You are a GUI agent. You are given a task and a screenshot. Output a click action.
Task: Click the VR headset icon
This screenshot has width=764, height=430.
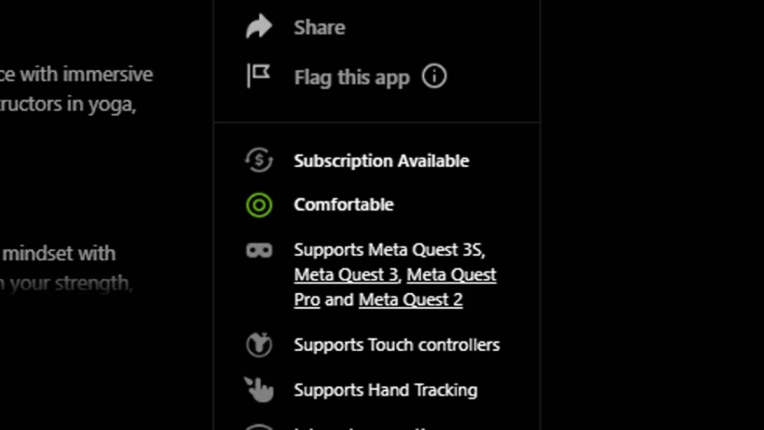pyautogui.click(x=259, y=250)
